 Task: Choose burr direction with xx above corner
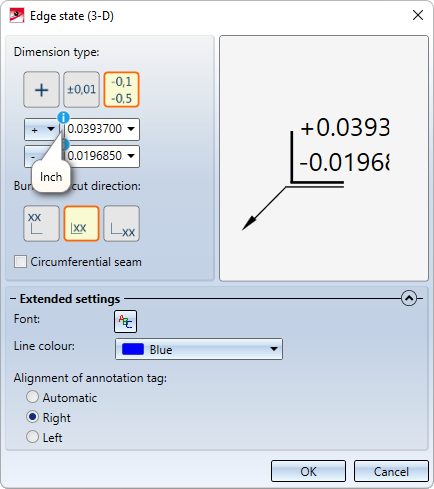click(42, 223)
